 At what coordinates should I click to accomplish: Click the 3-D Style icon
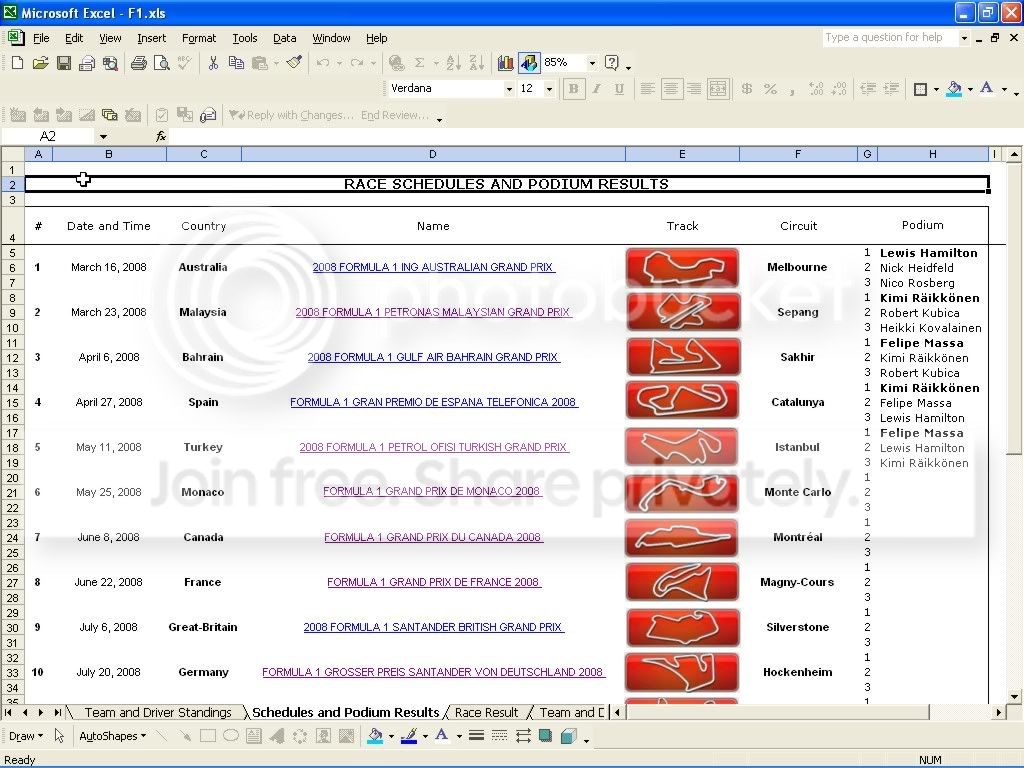(568, 736)
